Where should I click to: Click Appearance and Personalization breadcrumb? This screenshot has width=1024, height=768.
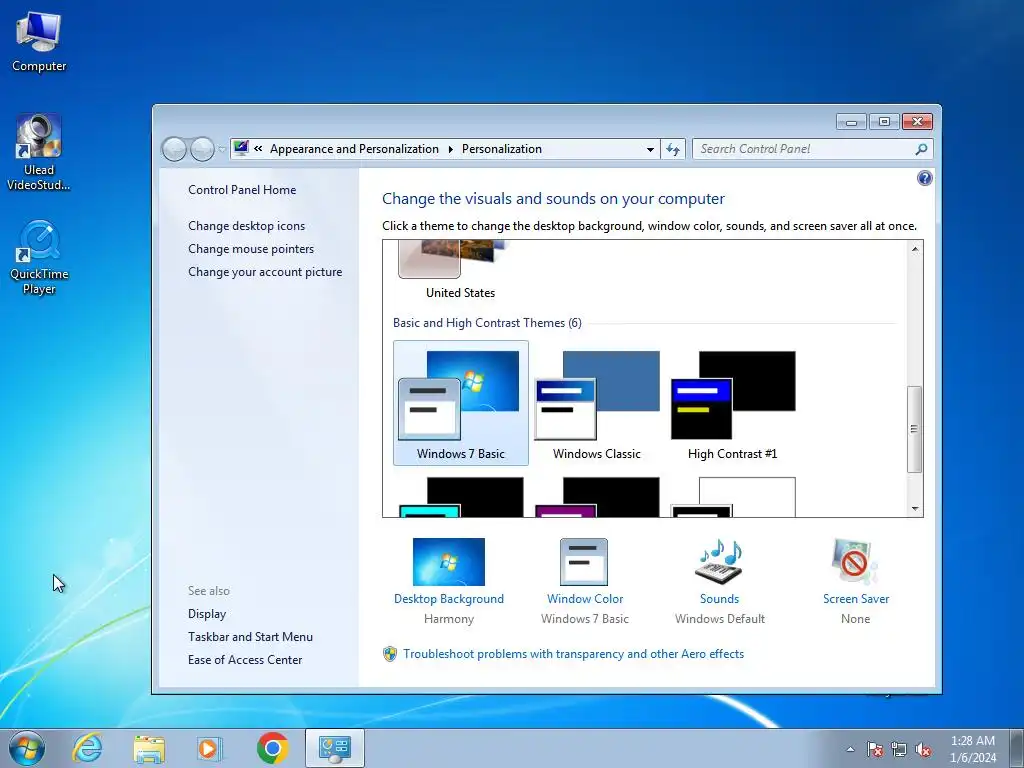pyautogui.click(x=354, y=149)
